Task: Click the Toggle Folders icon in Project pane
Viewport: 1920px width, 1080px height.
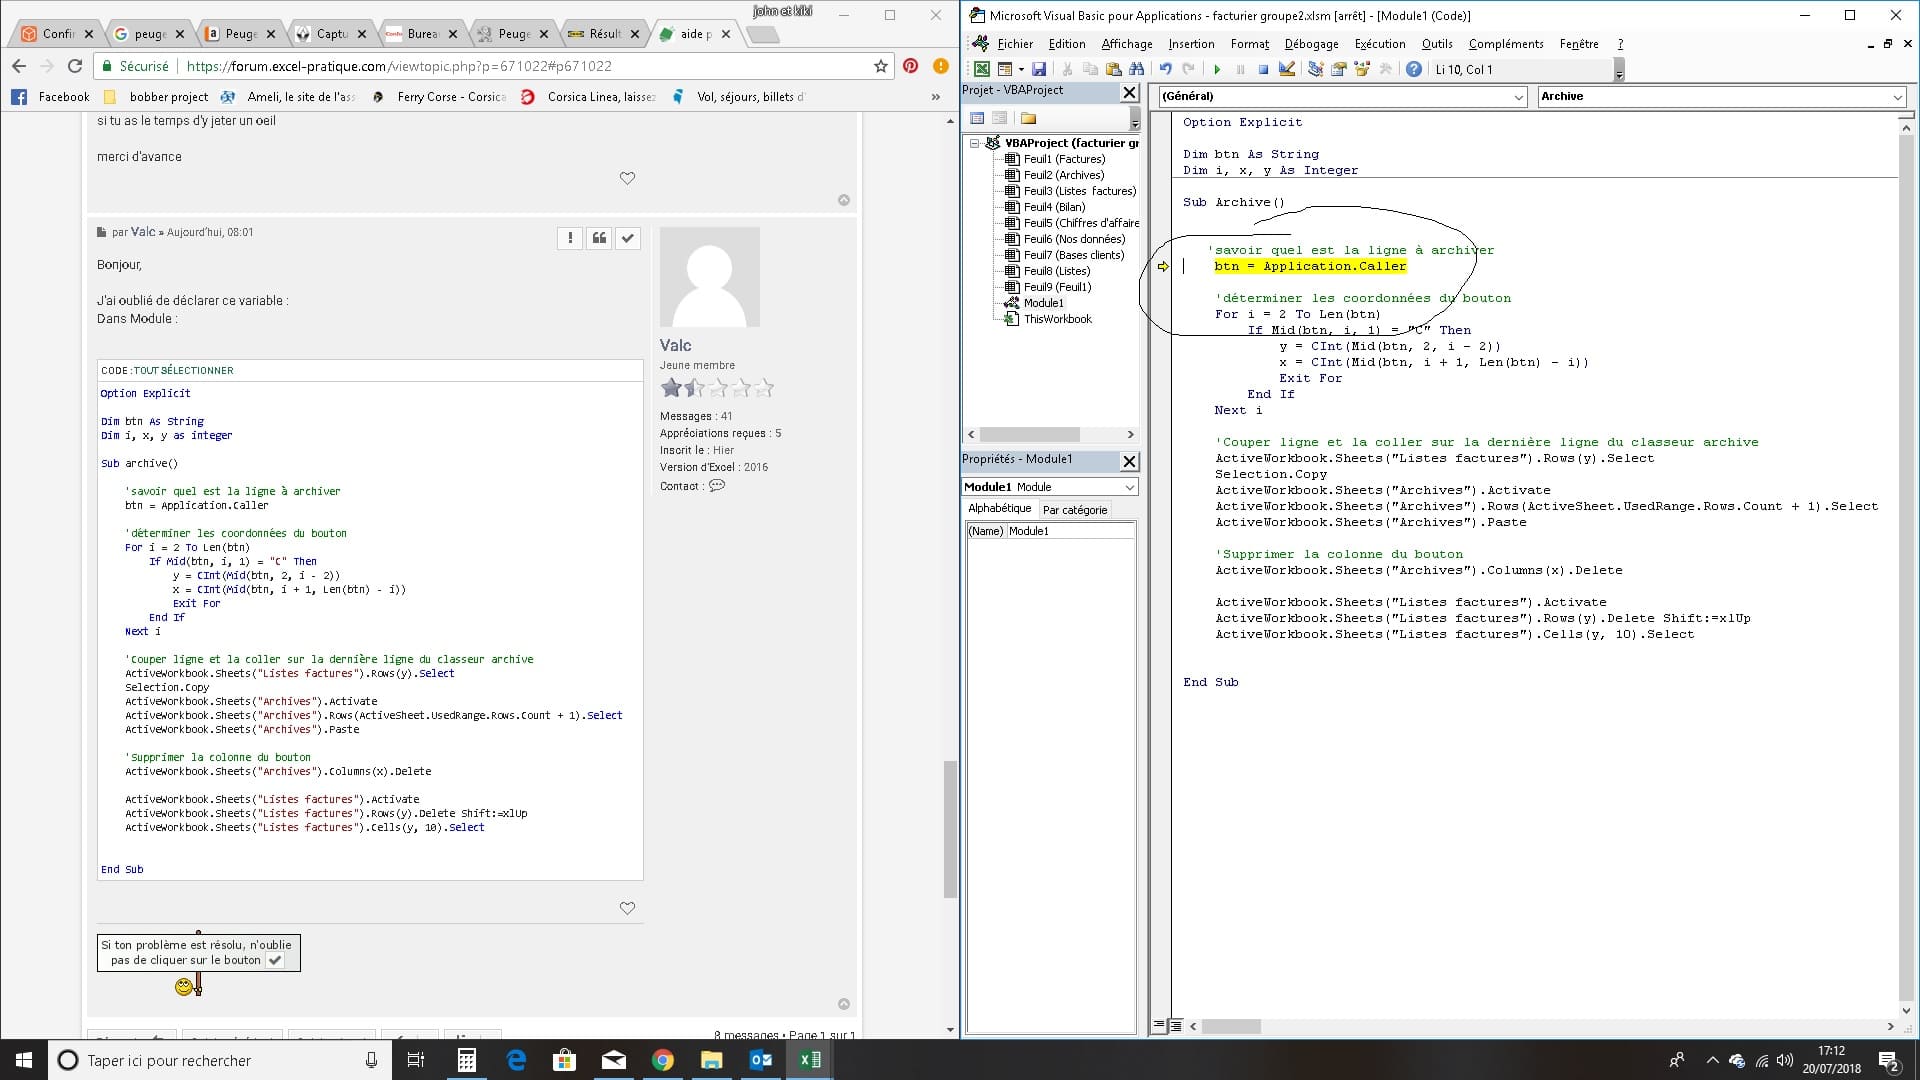Action: (1028, 118)
